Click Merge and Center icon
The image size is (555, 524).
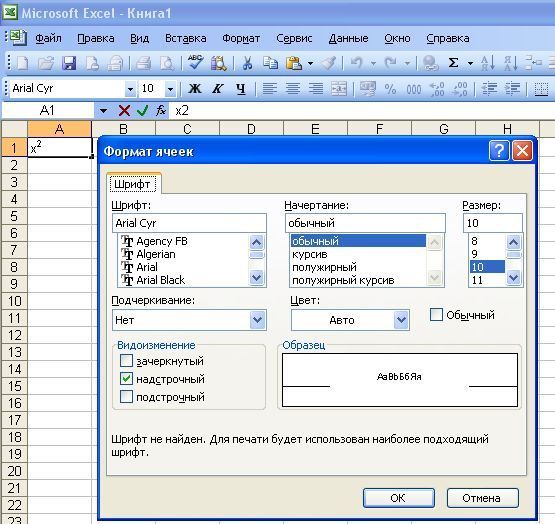pyautogui.click(x=339, y=89)
